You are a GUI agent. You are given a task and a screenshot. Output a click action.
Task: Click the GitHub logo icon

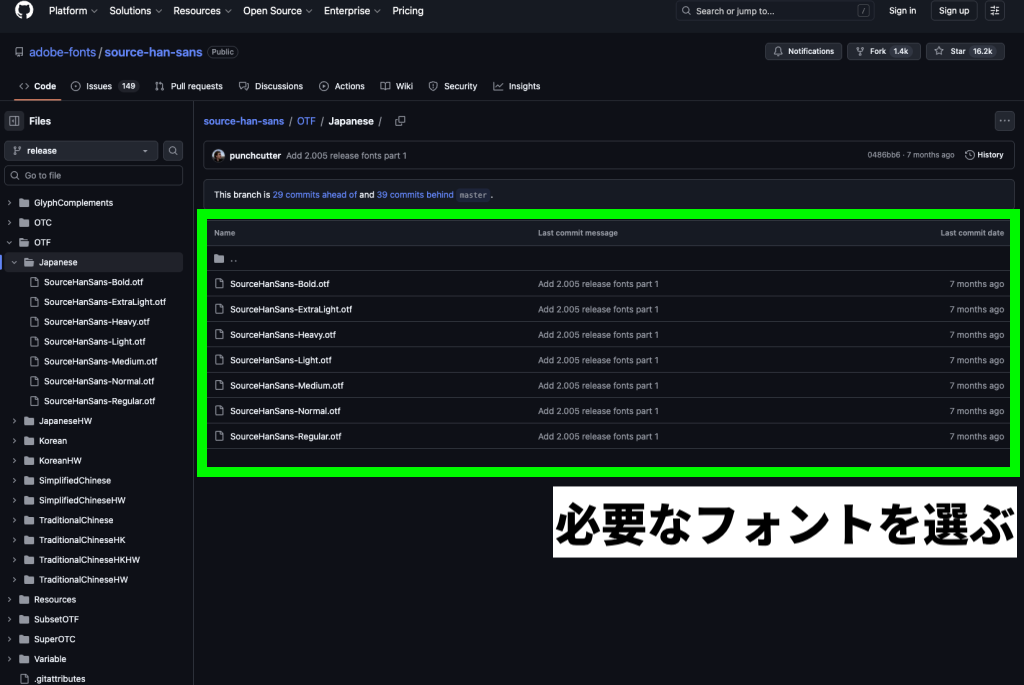24,11
